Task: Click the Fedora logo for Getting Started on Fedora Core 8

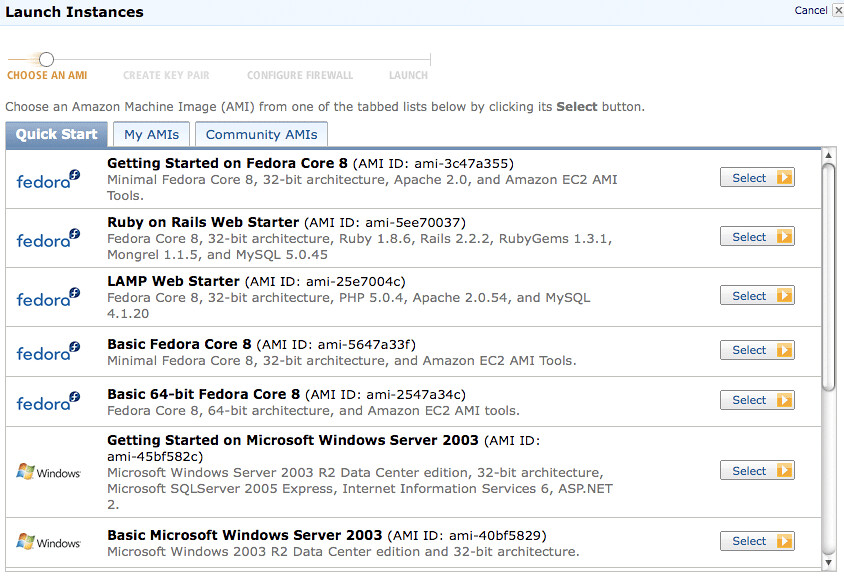Action: tap(48, 179)
